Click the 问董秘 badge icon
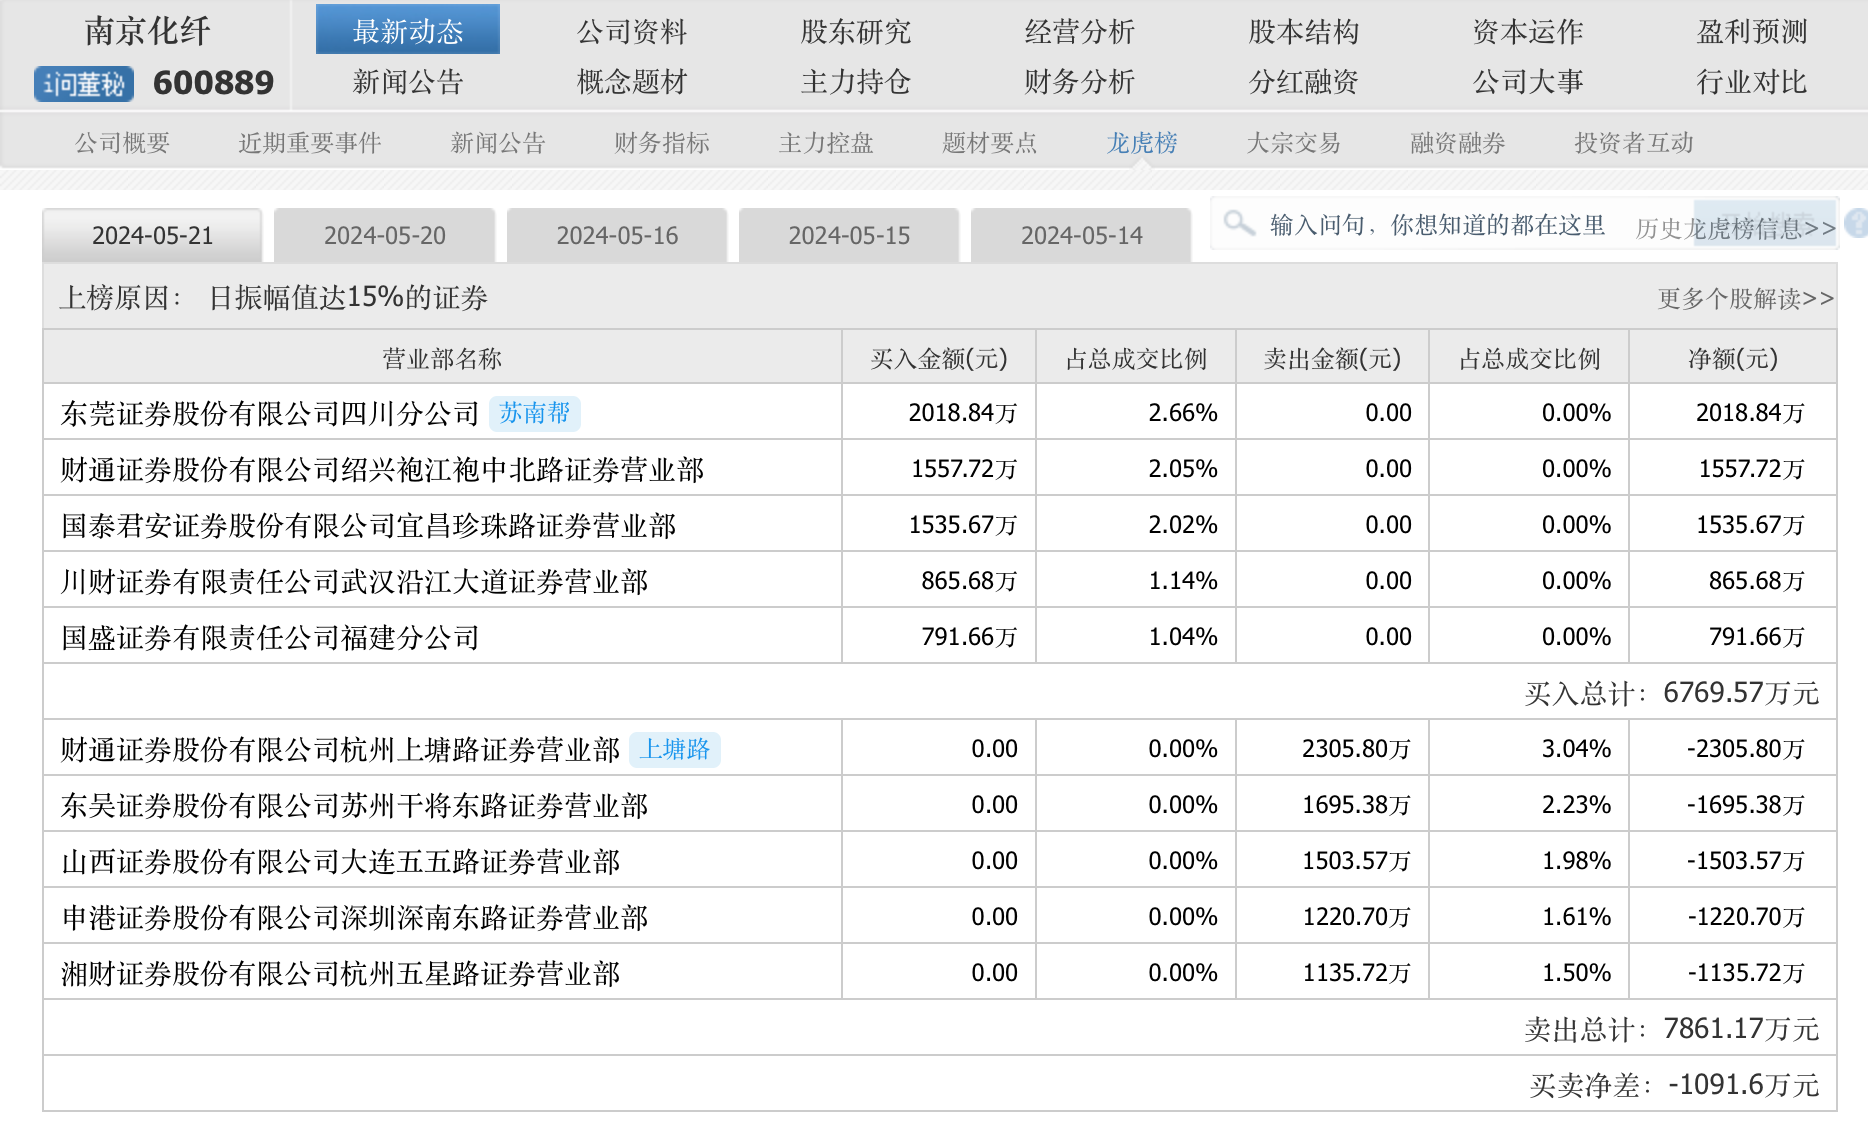Viewport: 1868px width, 1122px height. click(x=84, y=84)
